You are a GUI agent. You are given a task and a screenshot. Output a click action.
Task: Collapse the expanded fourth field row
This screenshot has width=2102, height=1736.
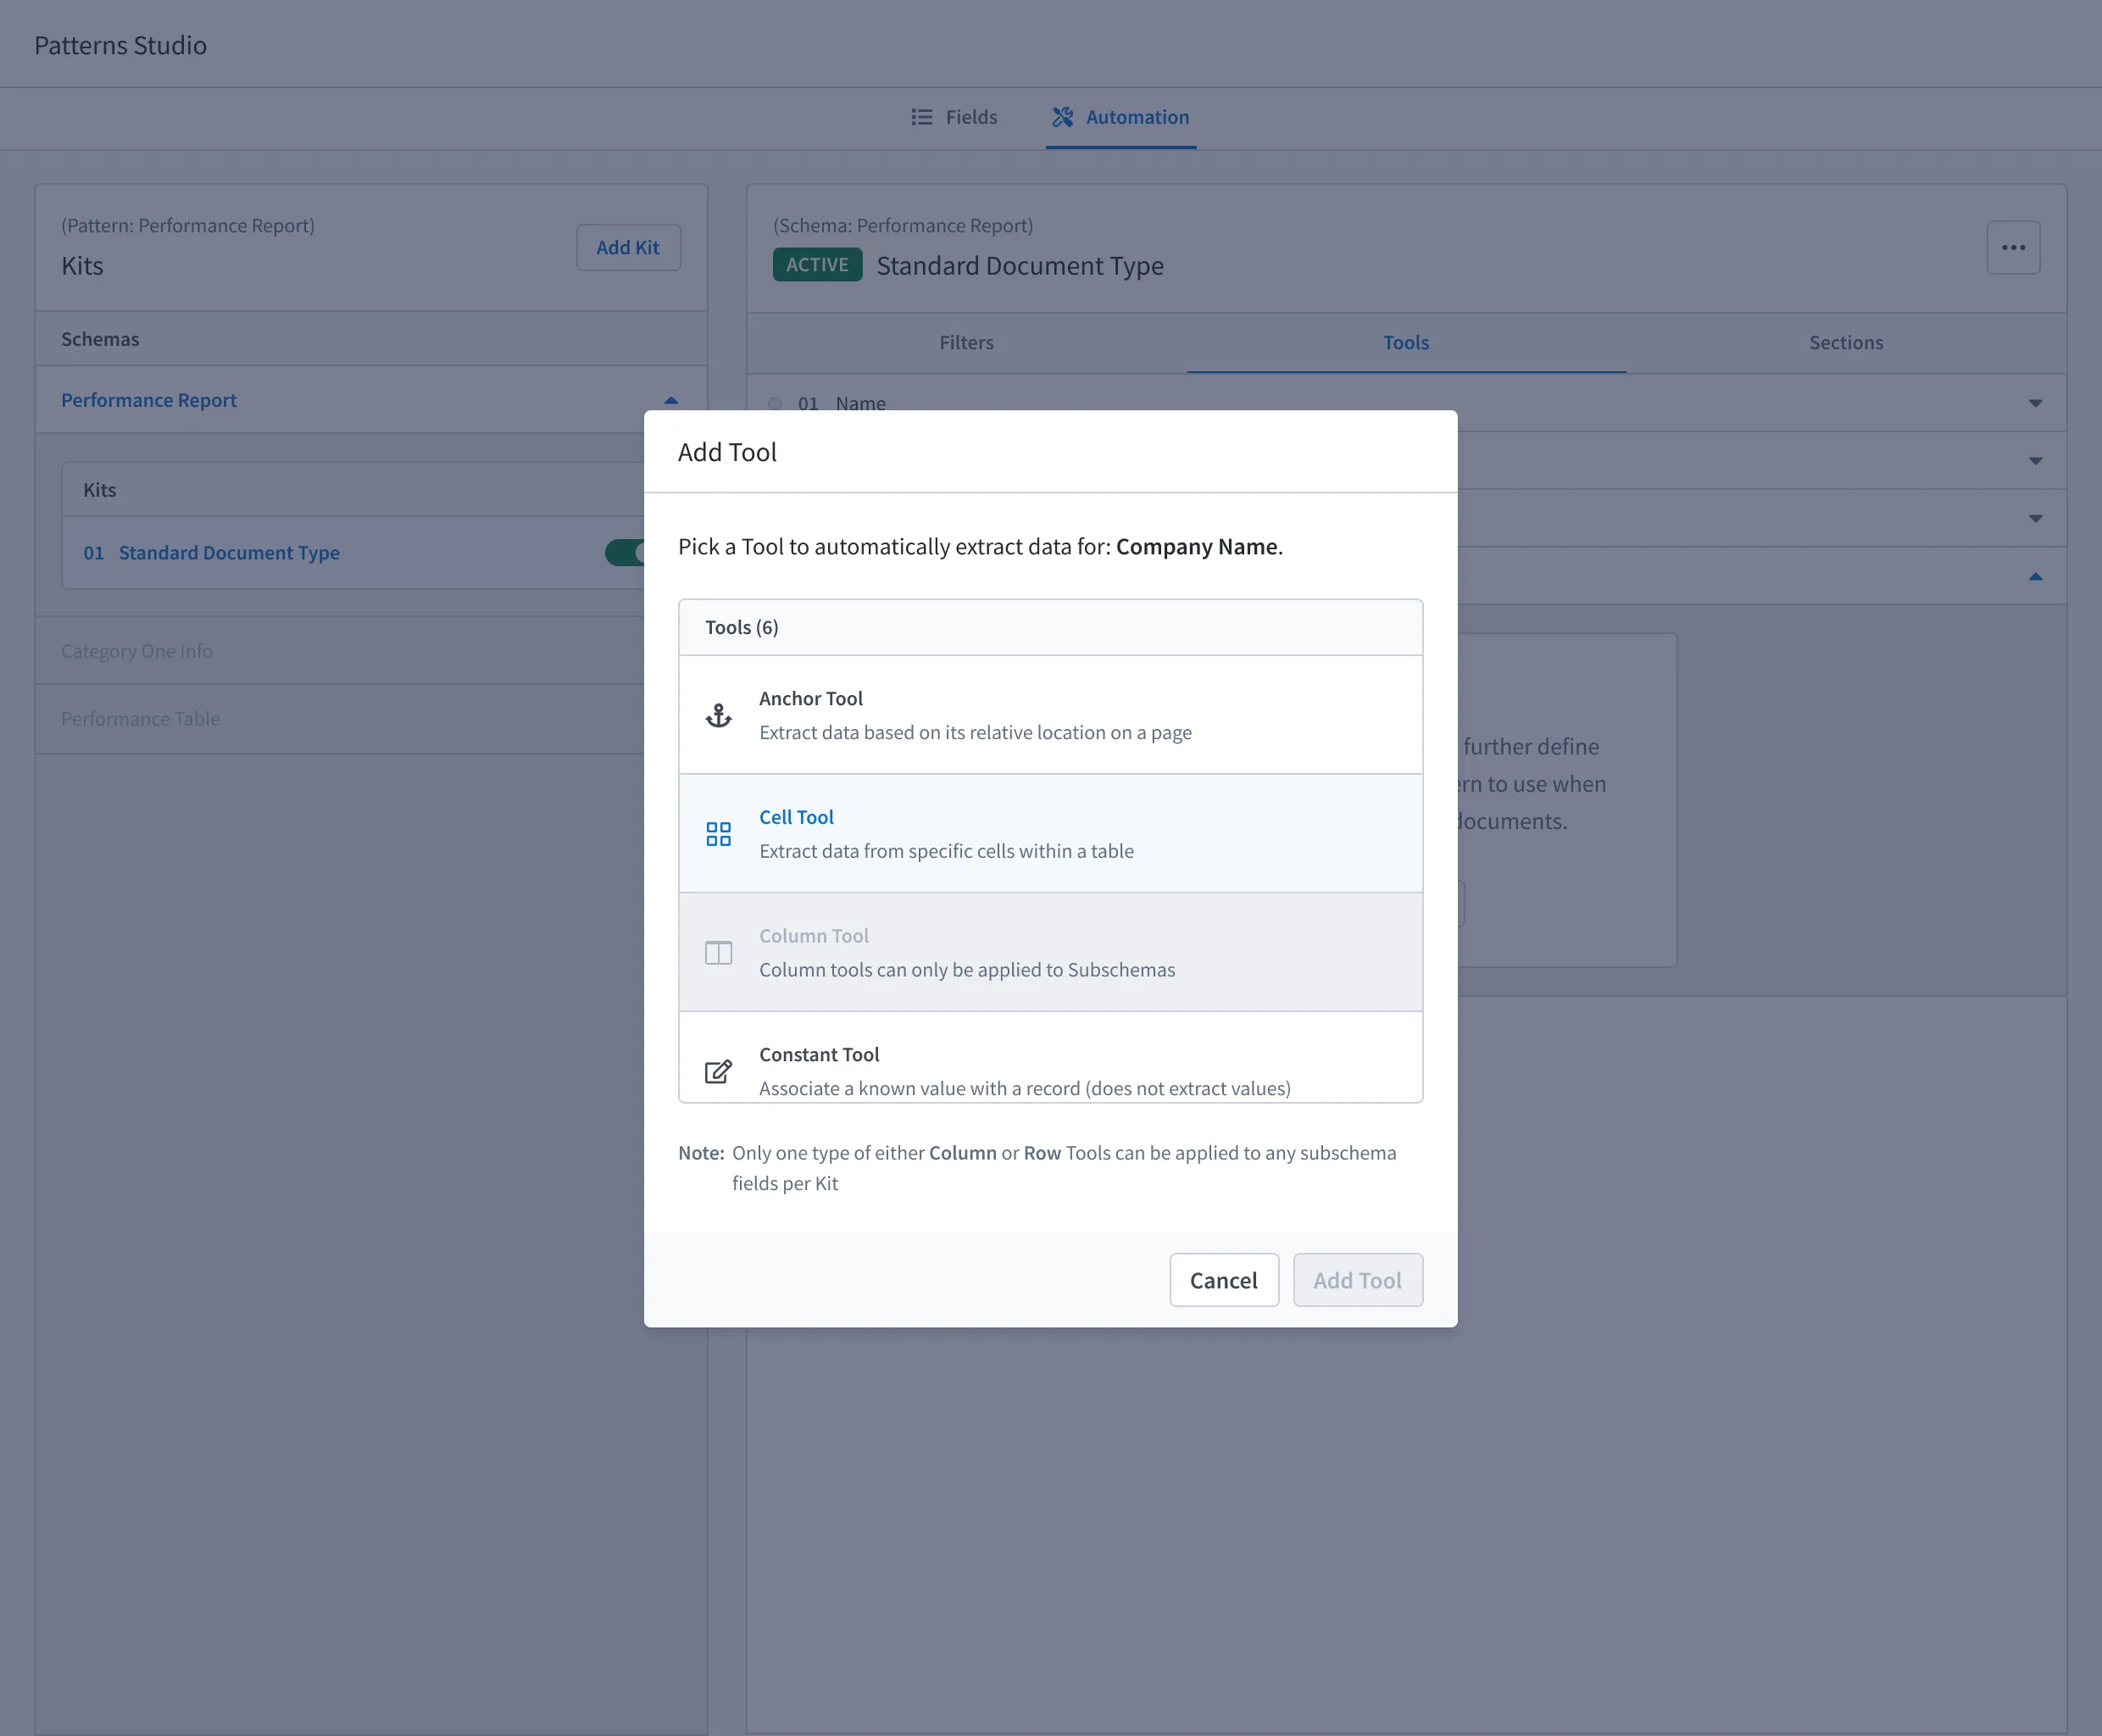(2035, 576)
